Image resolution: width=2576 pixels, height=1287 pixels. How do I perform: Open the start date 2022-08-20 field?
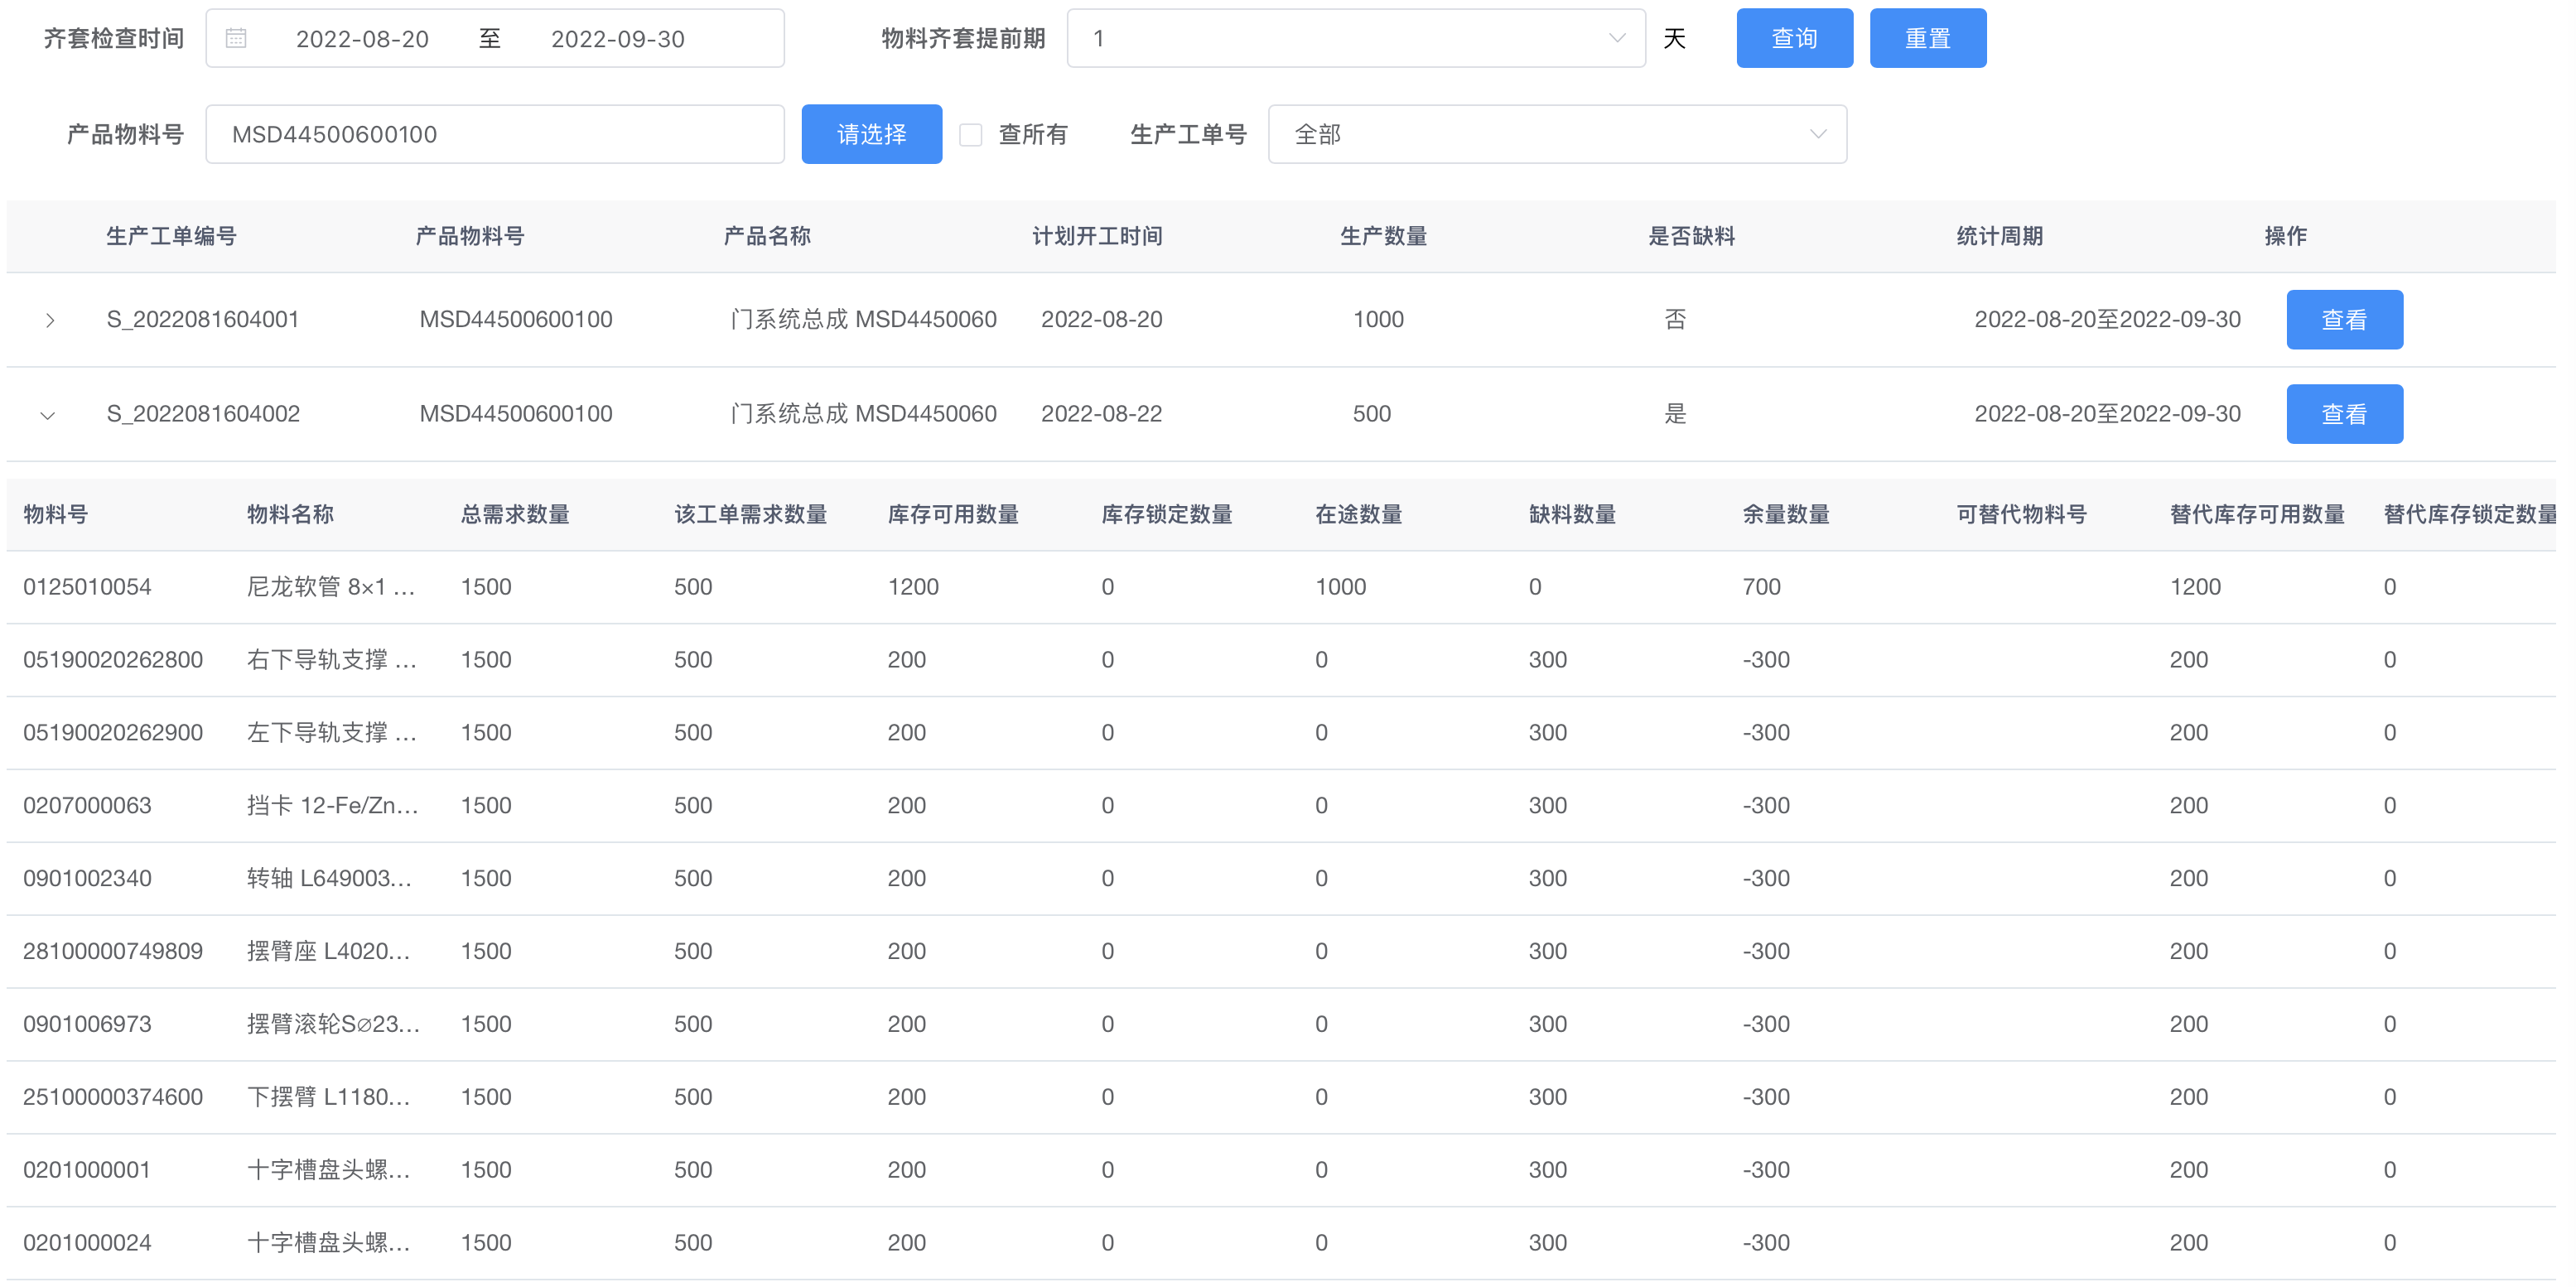click(362, 39)
